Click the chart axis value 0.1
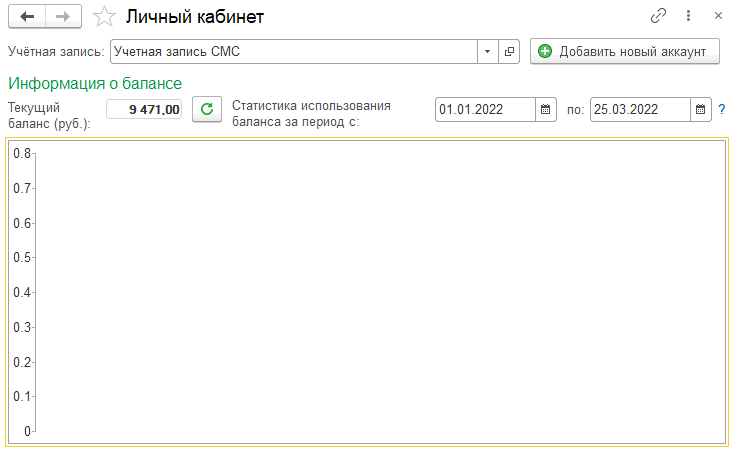The width and height of the screenshot is (738, 453). [x=22, y=396]
